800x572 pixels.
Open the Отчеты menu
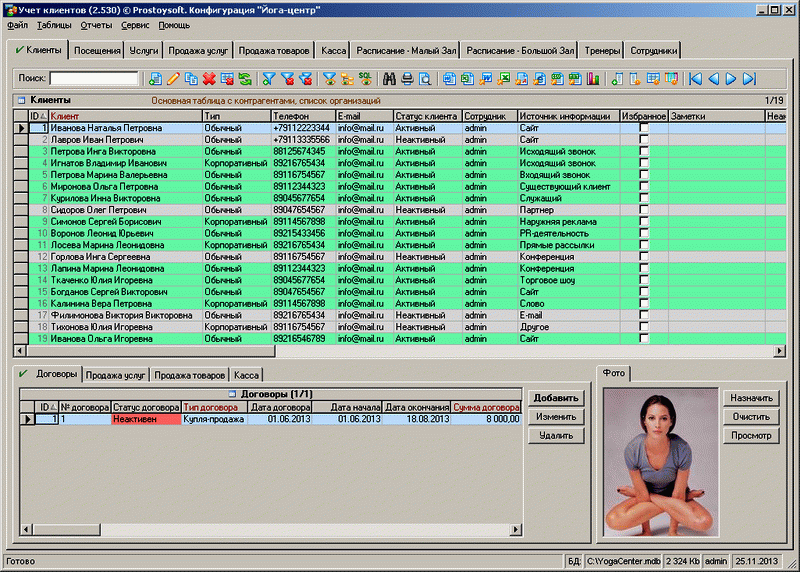tap(96, 23)
